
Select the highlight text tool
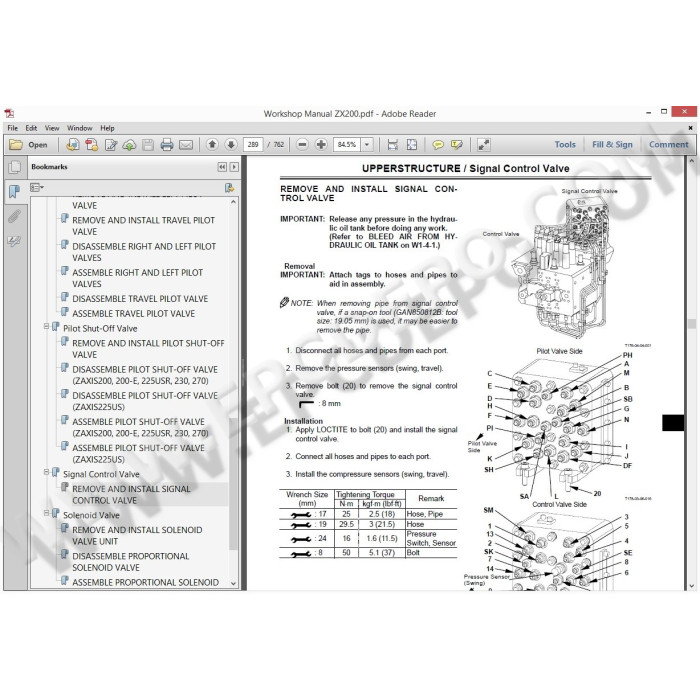[457, 145]
